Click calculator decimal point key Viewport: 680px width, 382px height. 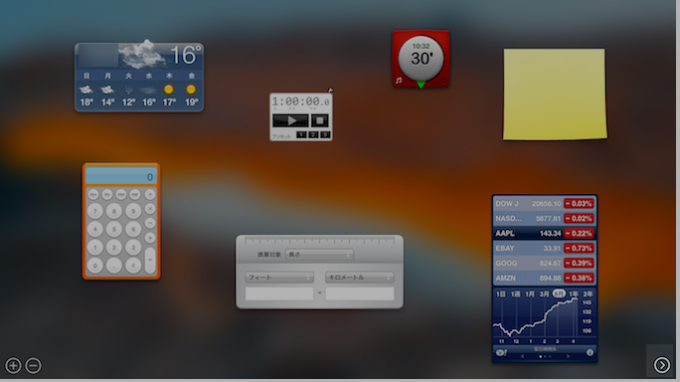pos(114,265)
